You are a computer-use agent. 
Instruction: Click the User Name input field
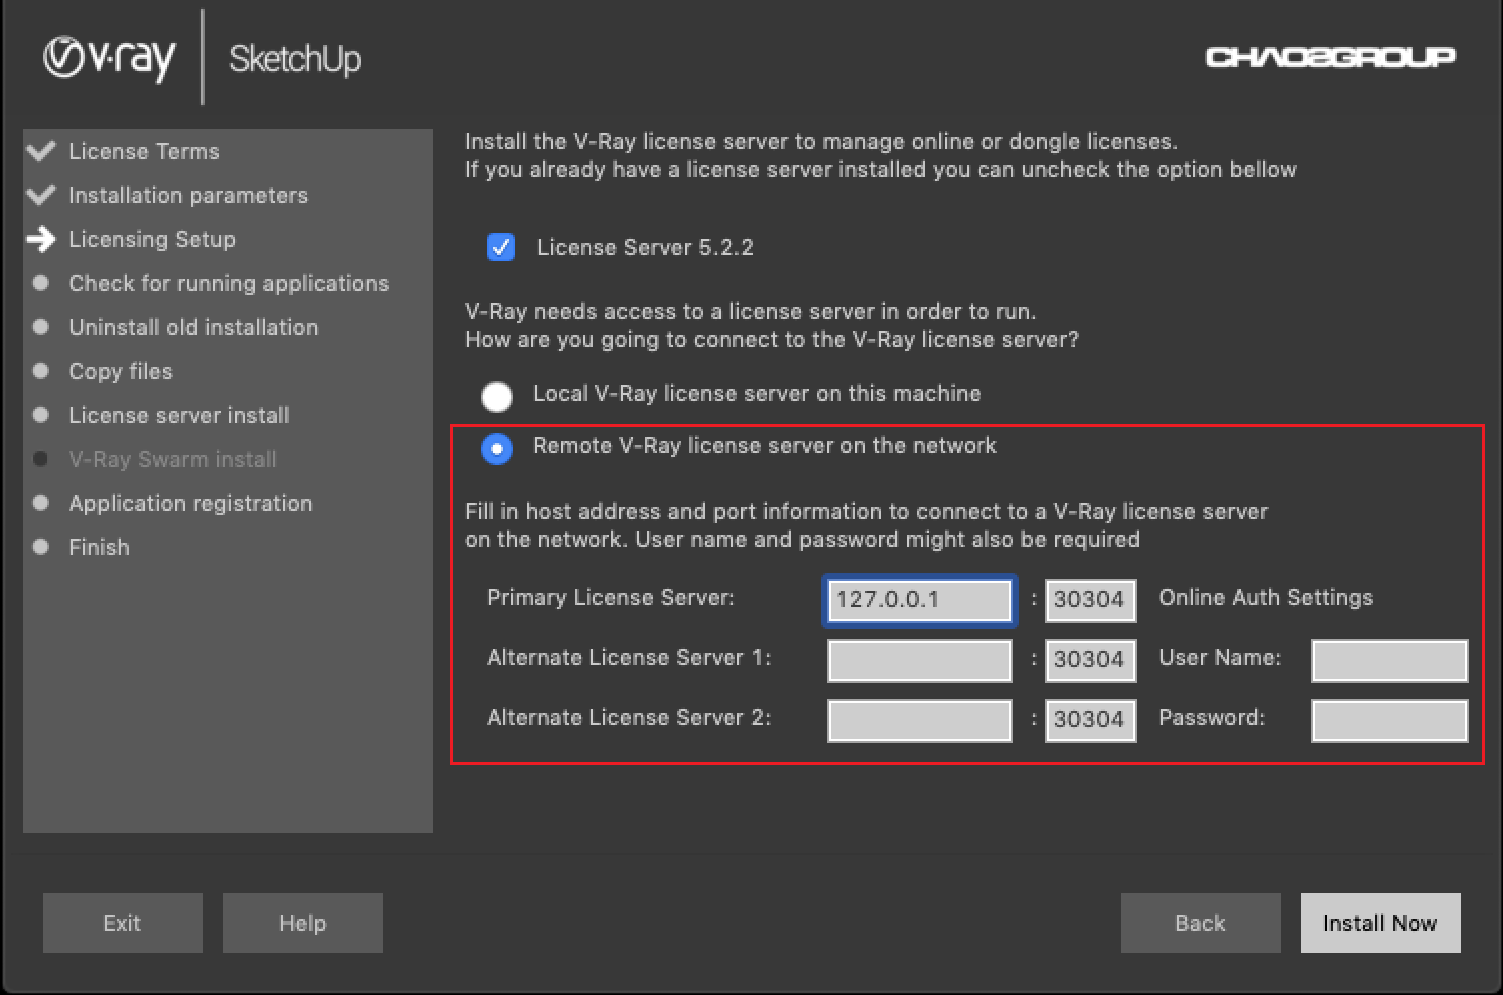coord(1389,661)
